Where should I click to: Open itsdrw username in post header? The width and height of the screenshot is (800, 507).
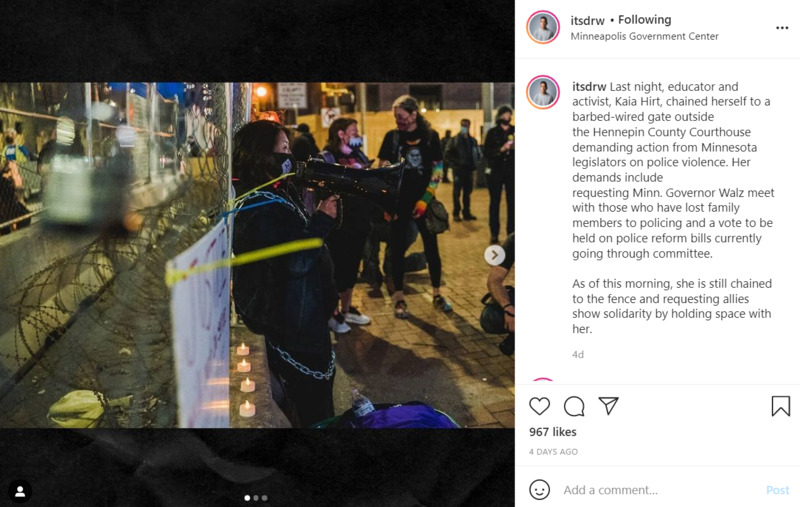(x=587, y=20)
